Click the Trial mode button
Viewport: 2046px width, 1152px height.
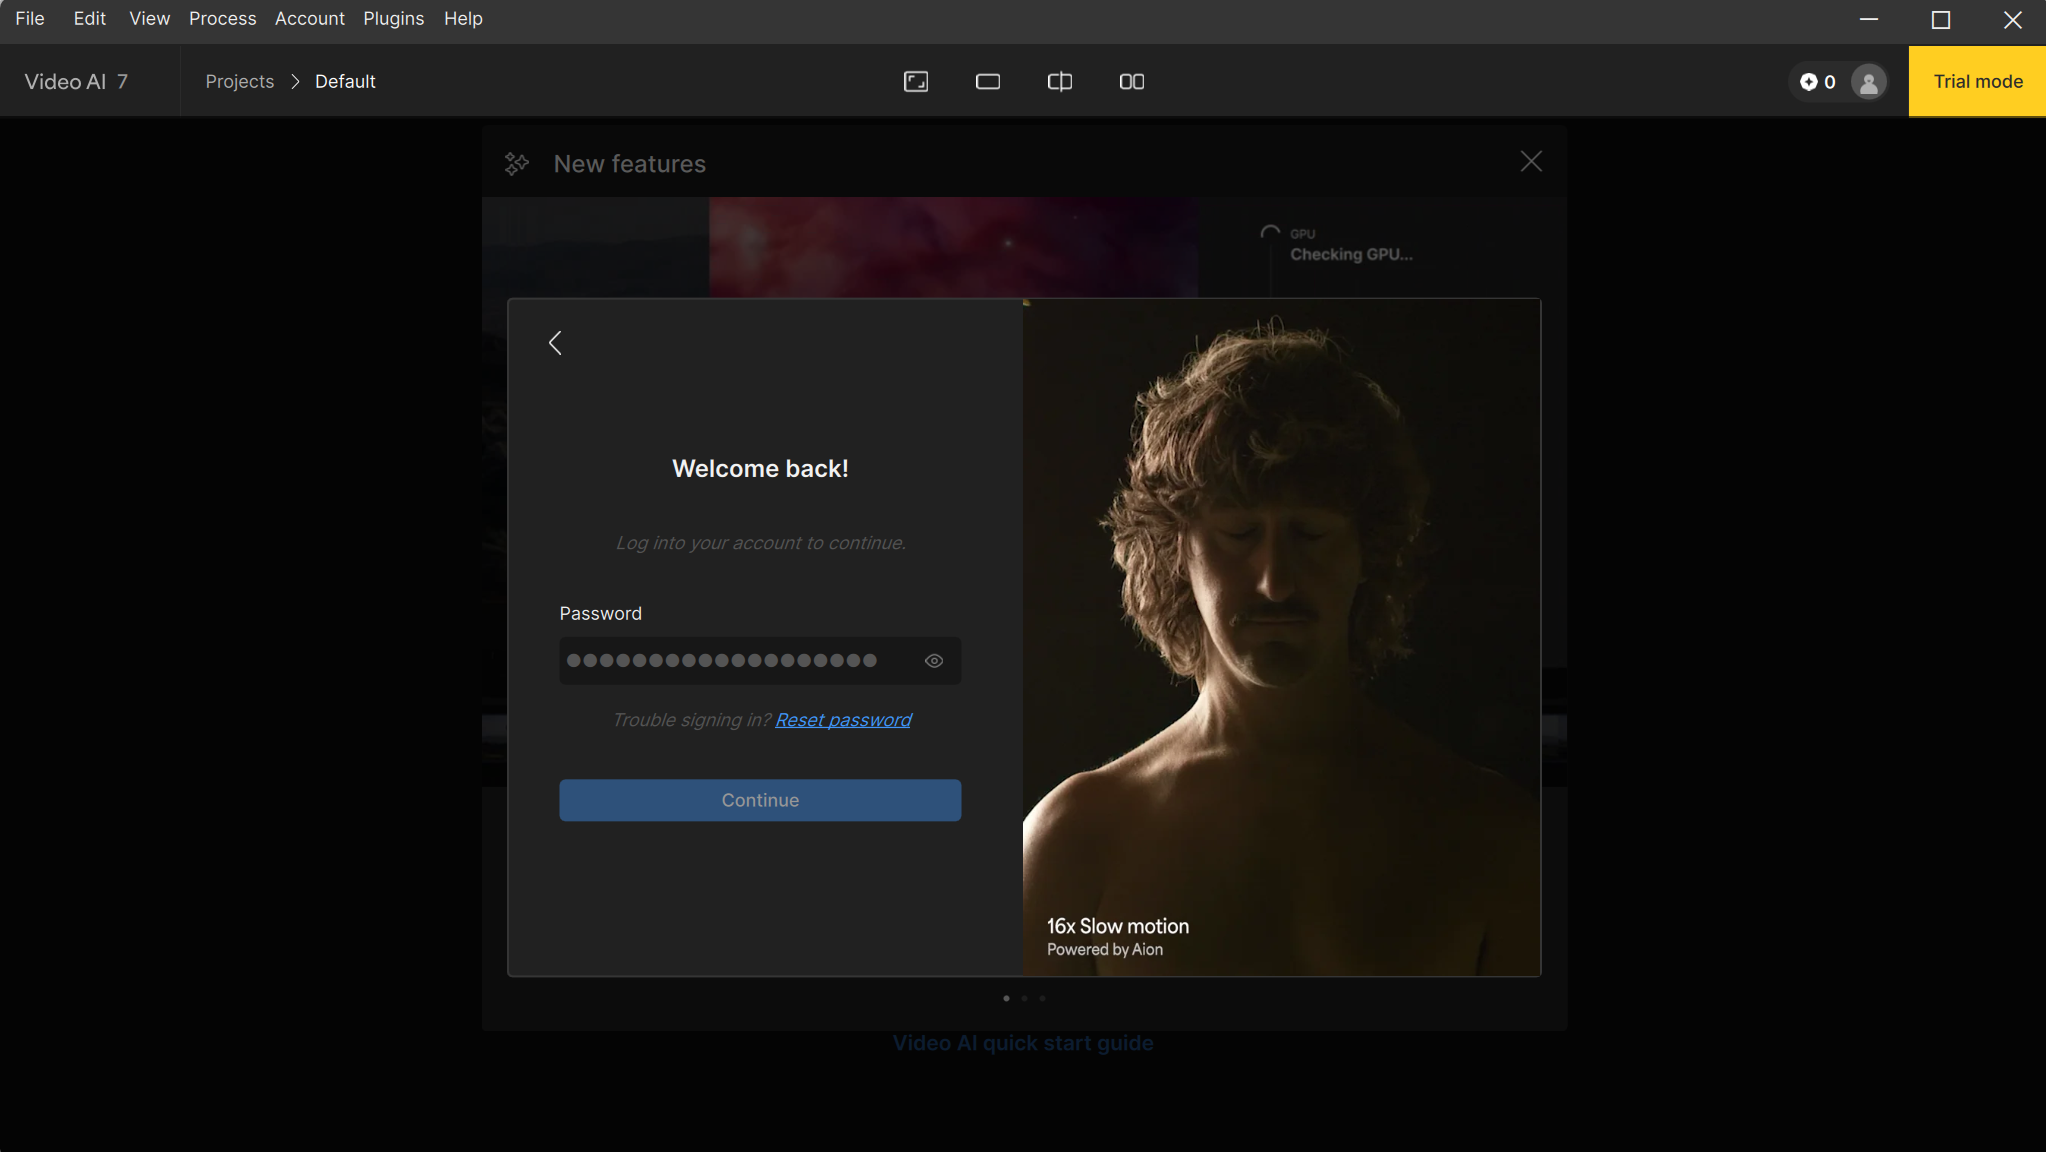coord(1976,82)
